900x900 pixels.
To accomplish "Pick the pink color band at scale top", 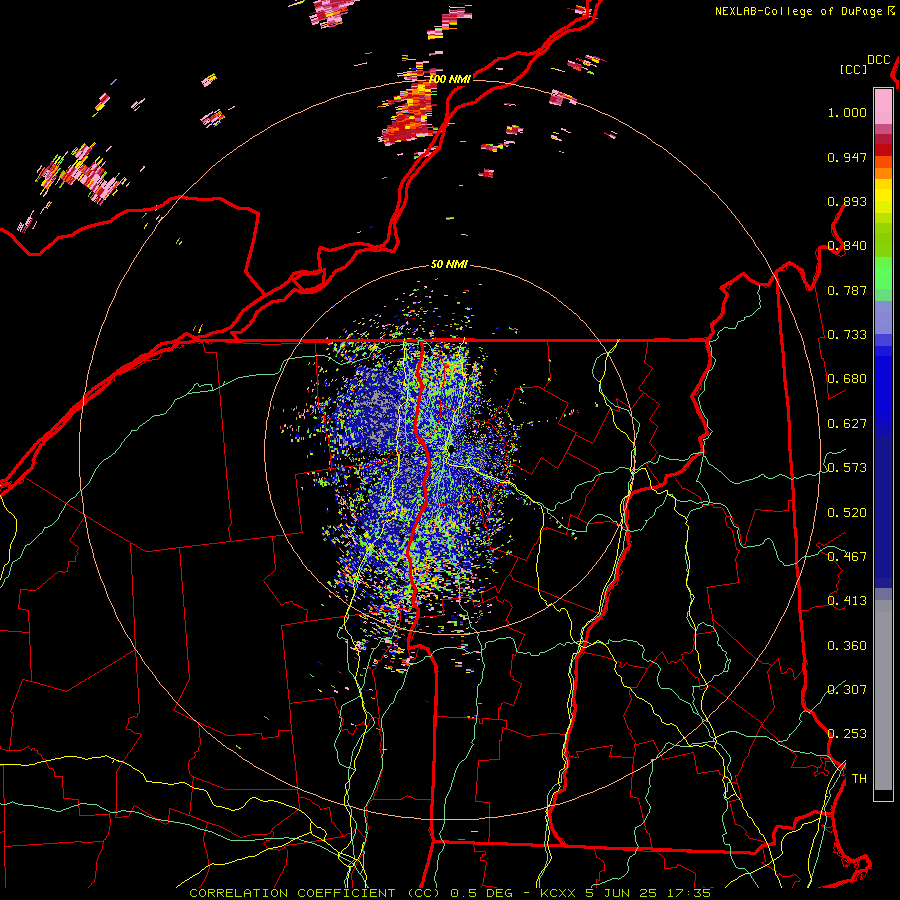I will click(883, 106).
